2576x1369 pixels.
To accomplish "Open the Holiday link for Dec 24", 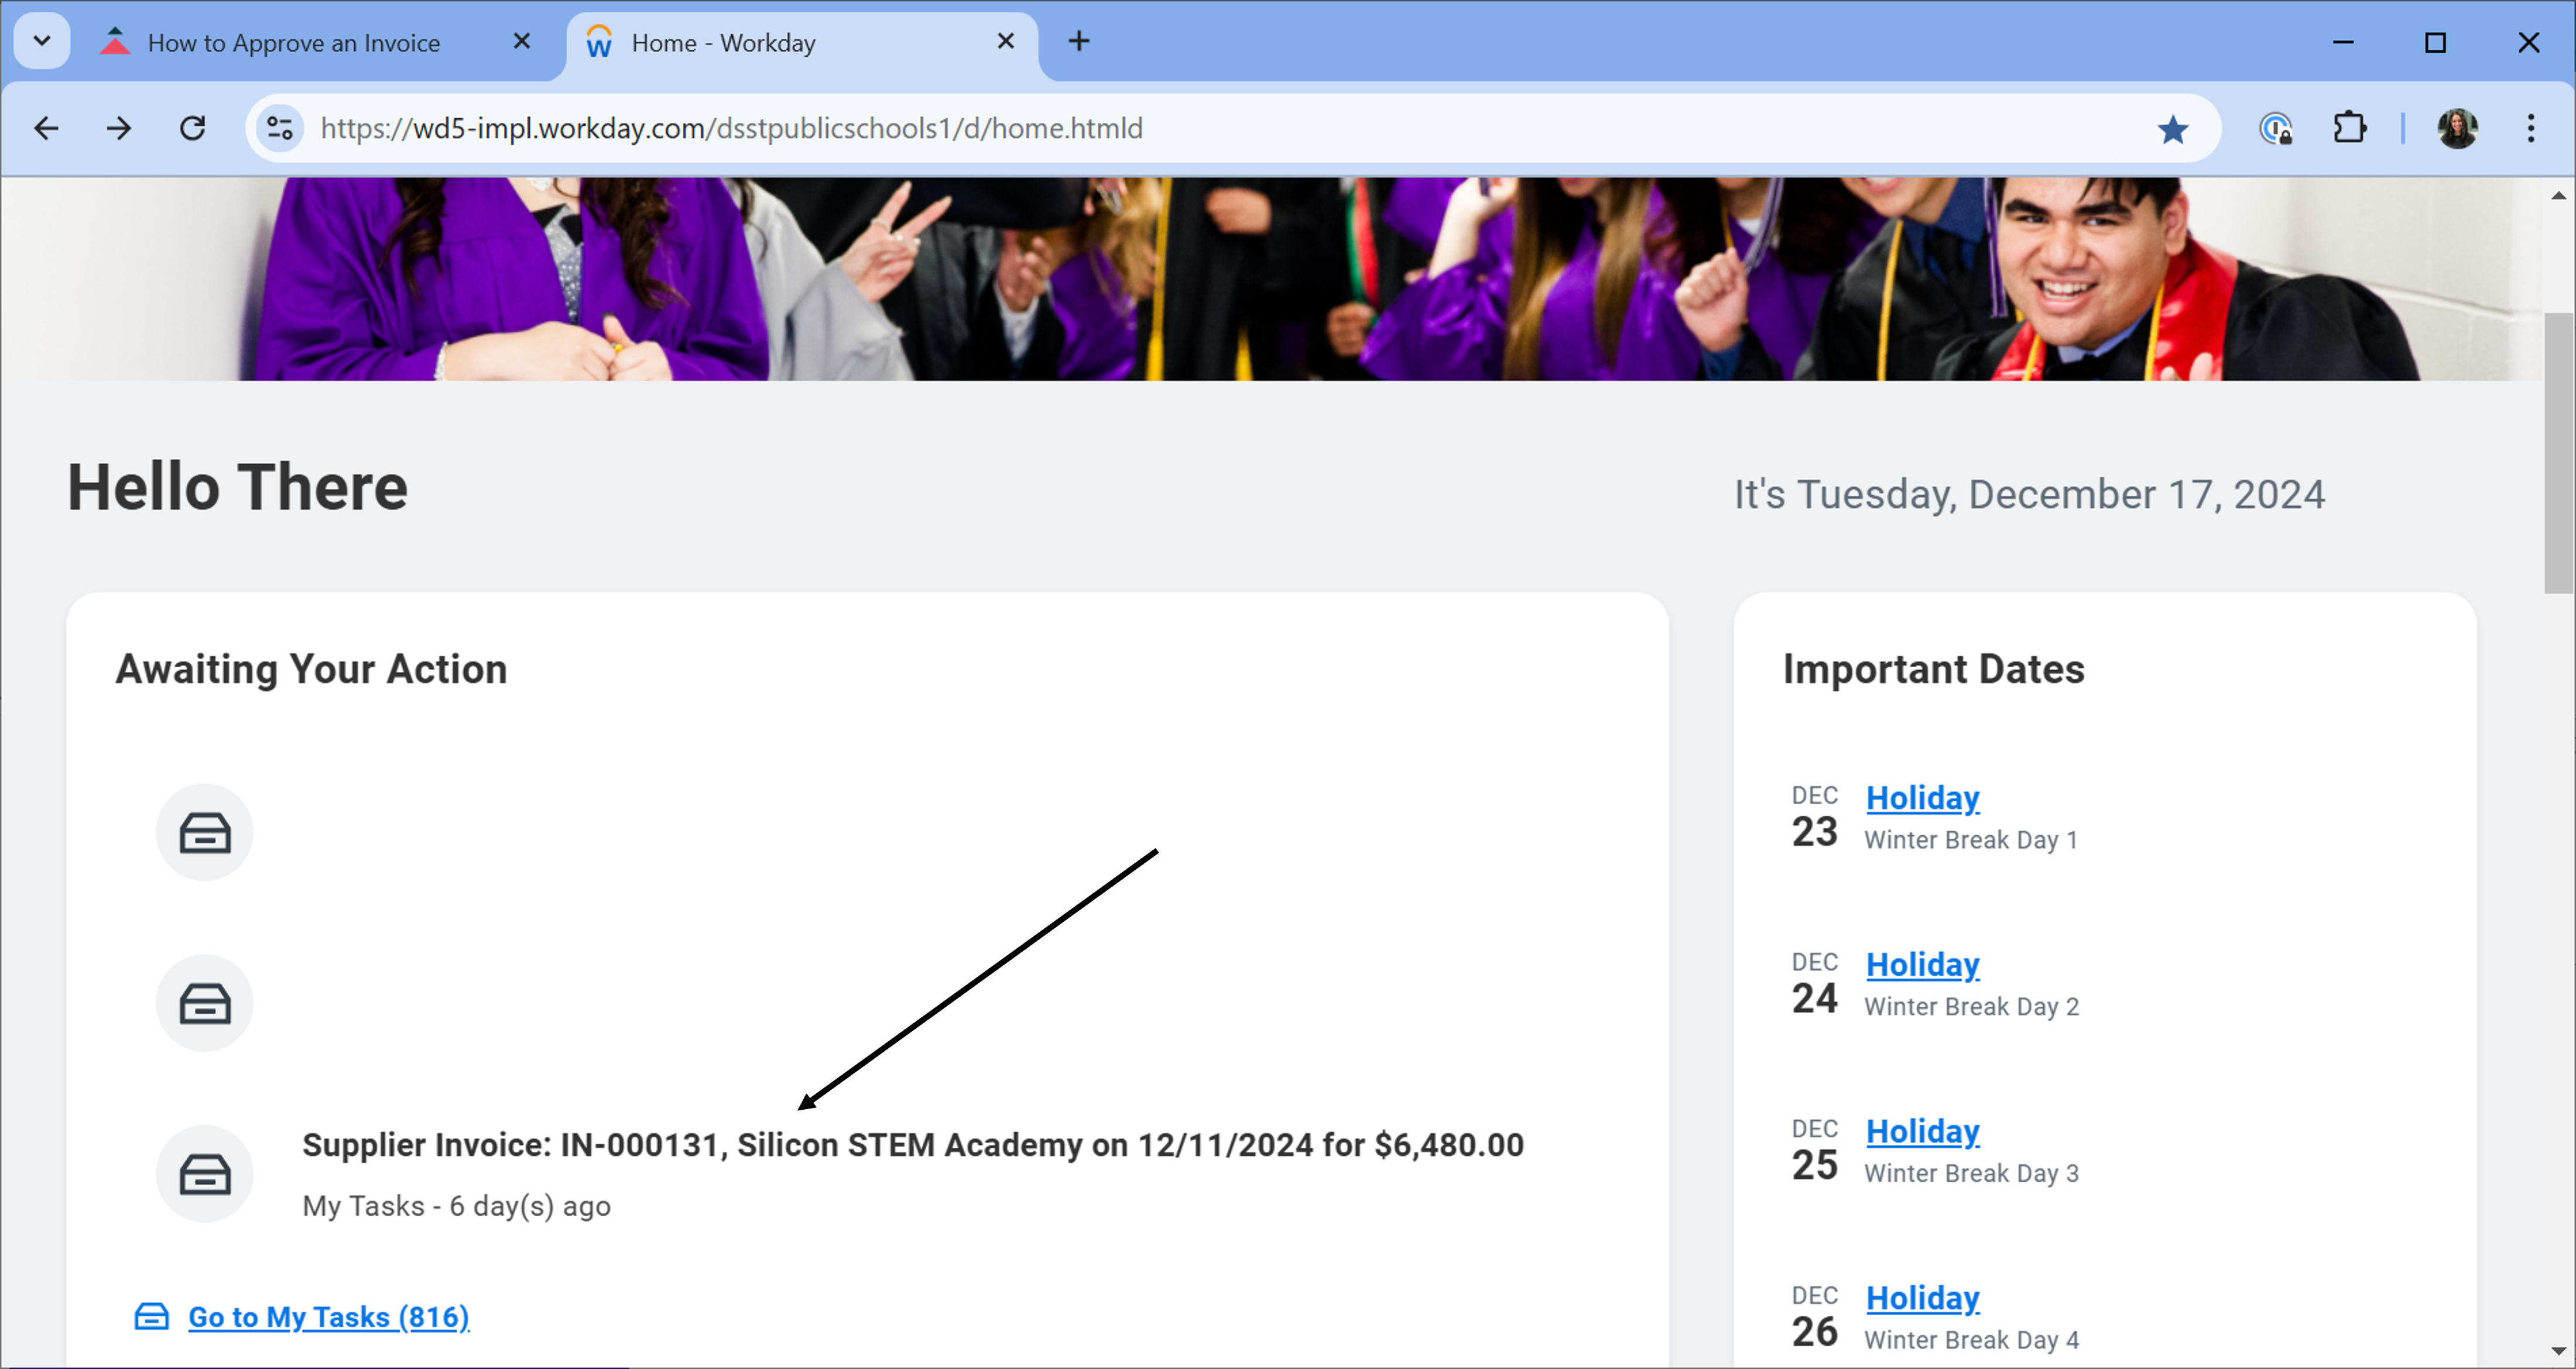I will coord(1922,965).
